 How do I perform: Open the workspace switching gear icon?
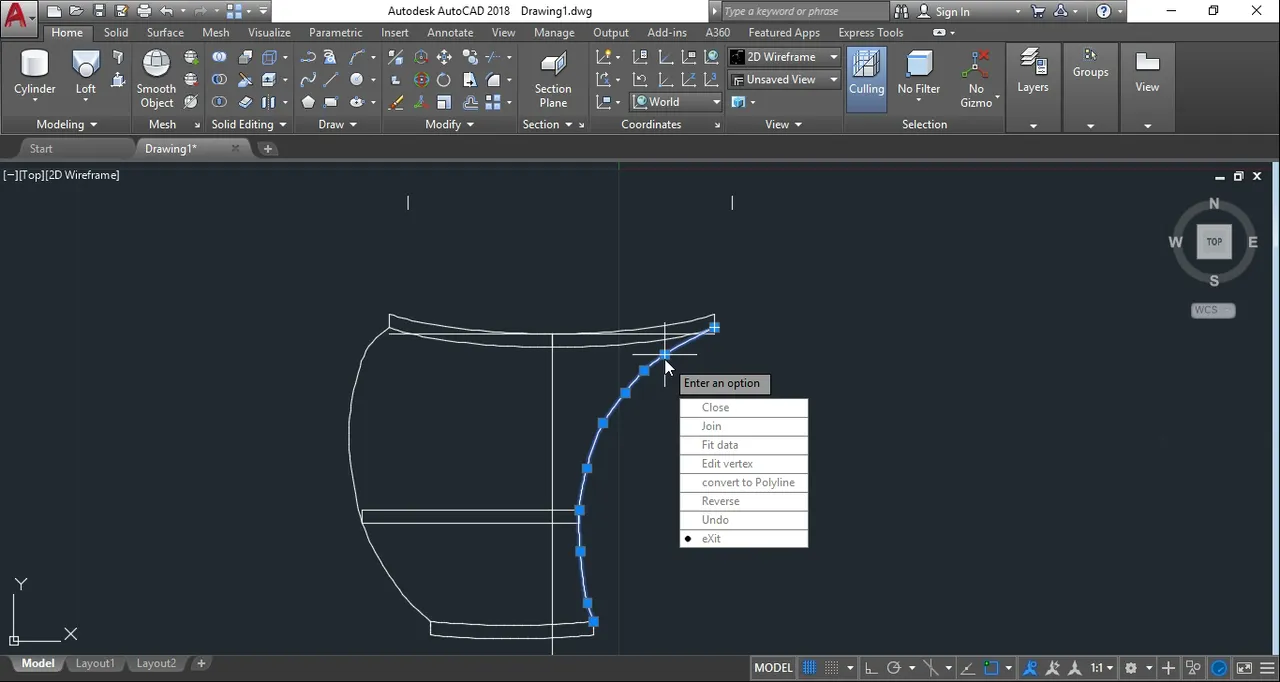[x=1131, y=668]
